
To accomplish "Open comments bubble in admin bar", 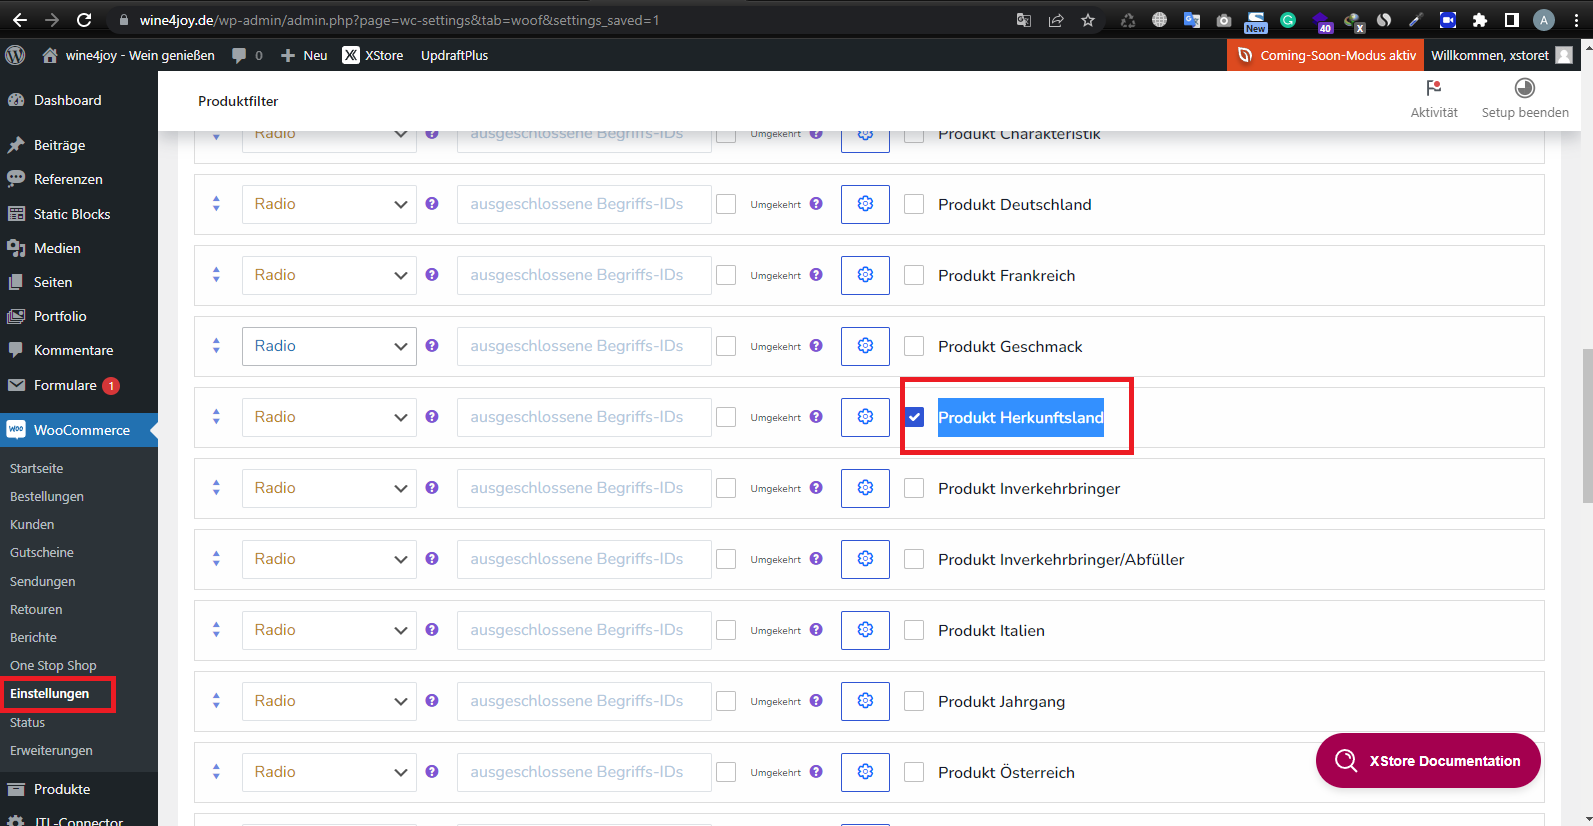I will pos(247,55).
